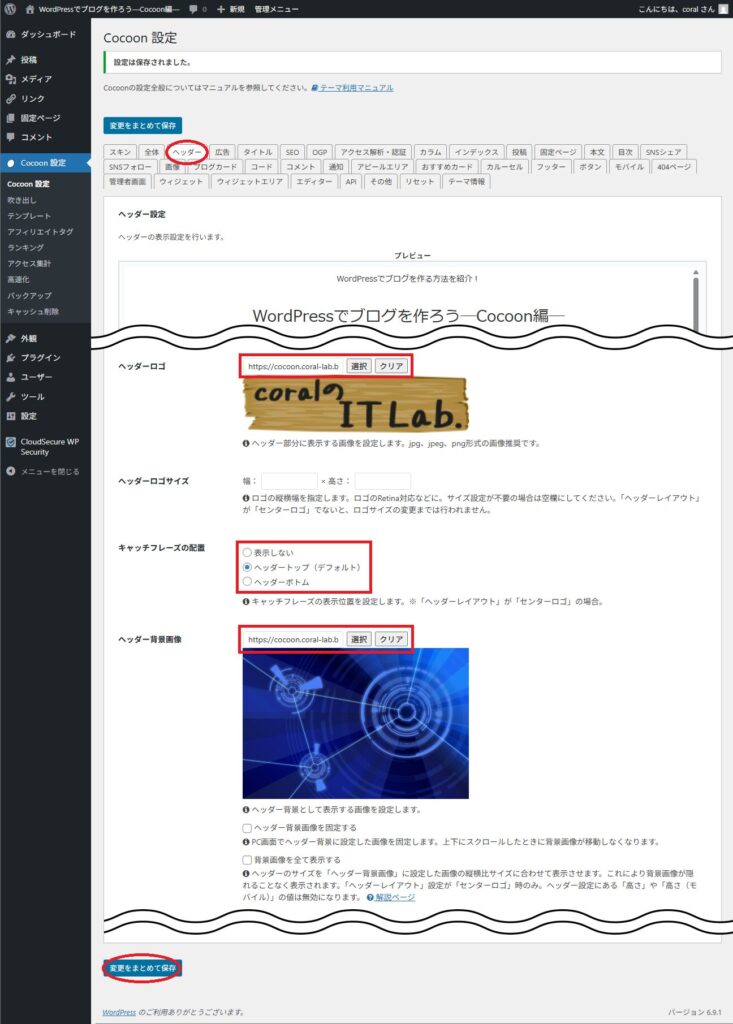
Task: Open キャッシュ削除 submenu item
Action: coord(33,312)
